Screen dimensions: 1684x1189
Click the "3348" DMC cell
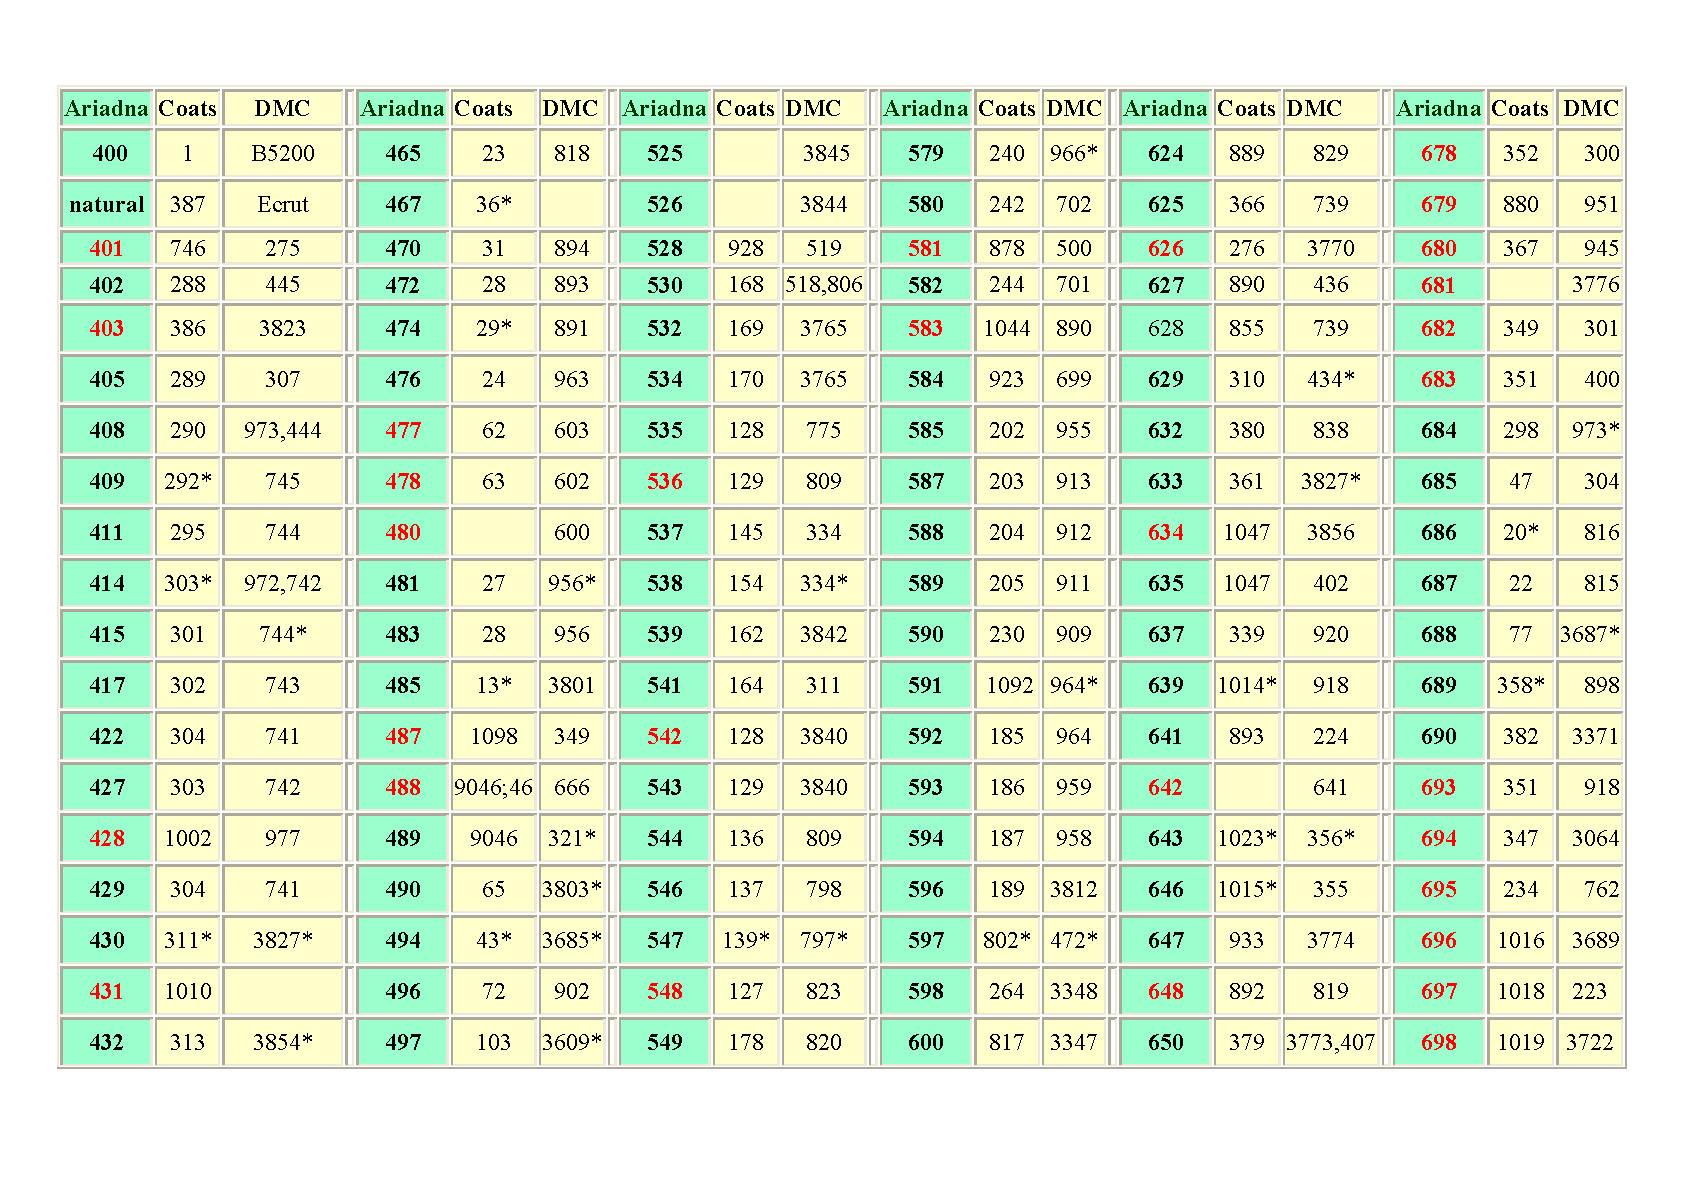1074,992
